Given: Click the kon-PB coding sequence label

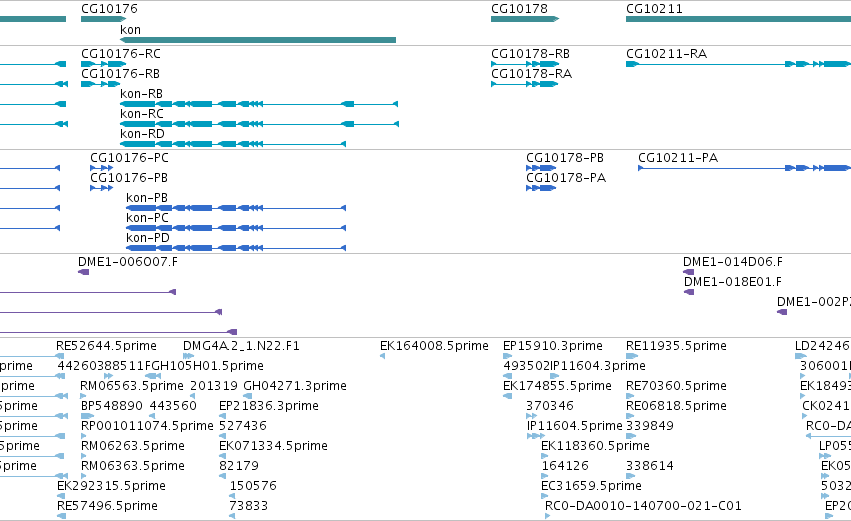Looking at the screenshot, I should 147,198.
